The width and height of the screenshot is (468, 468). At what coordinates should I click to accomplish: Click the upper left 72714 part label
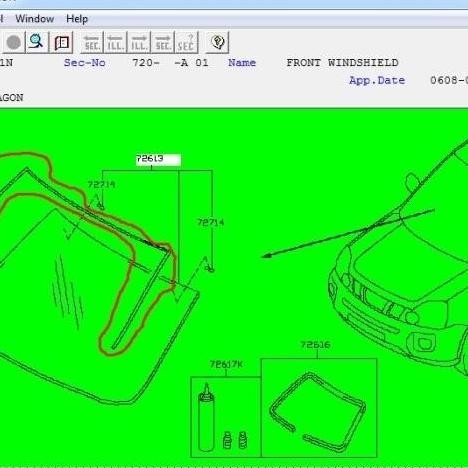[101, 184]
